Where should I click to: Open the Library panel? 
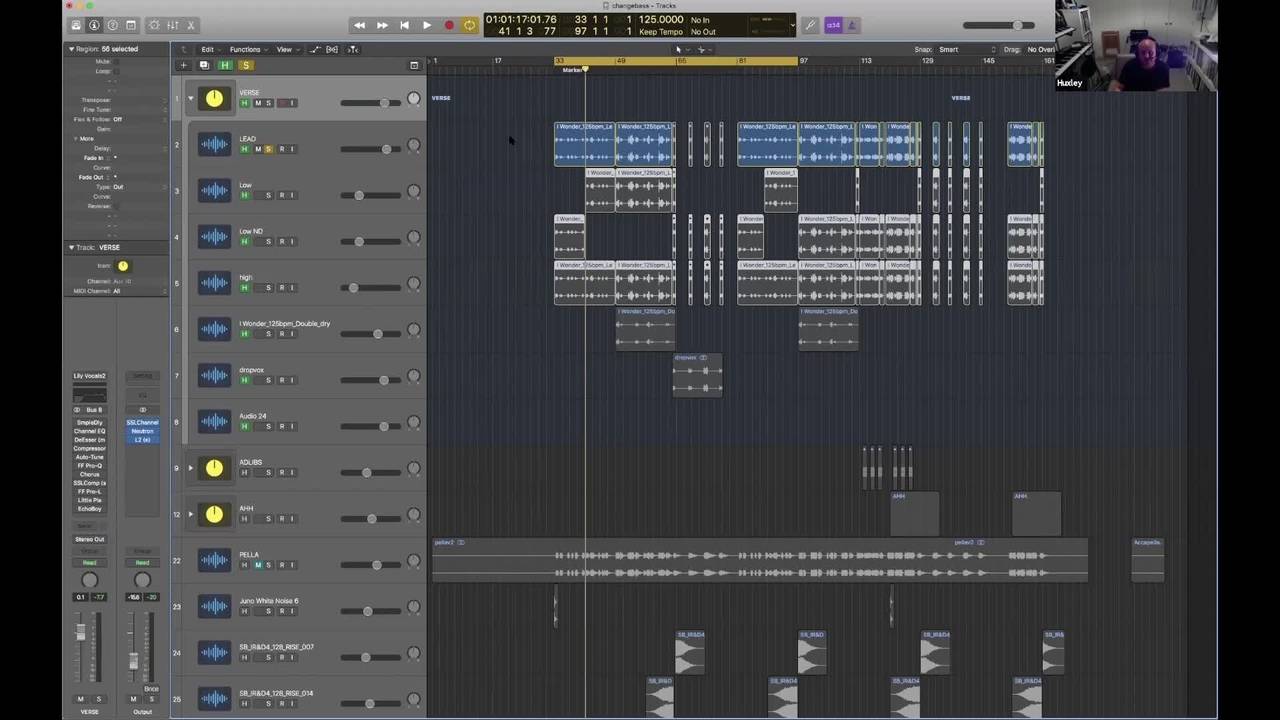pos(76,25)
